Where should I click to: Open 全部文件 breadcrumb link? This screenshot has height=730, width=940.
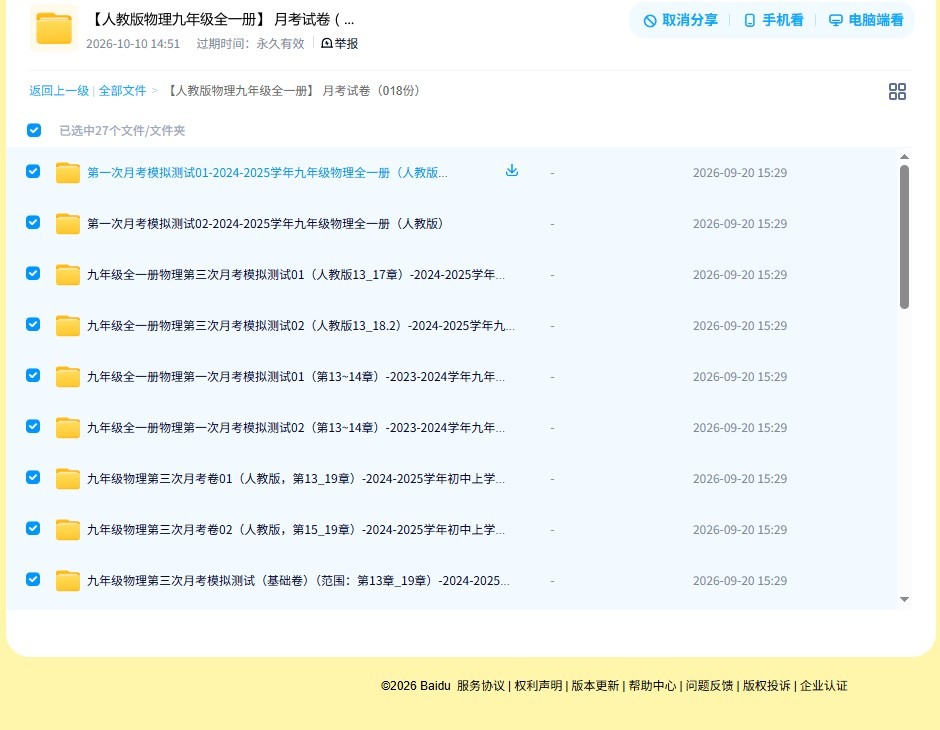pyautogui.click(x=122, y=91)
